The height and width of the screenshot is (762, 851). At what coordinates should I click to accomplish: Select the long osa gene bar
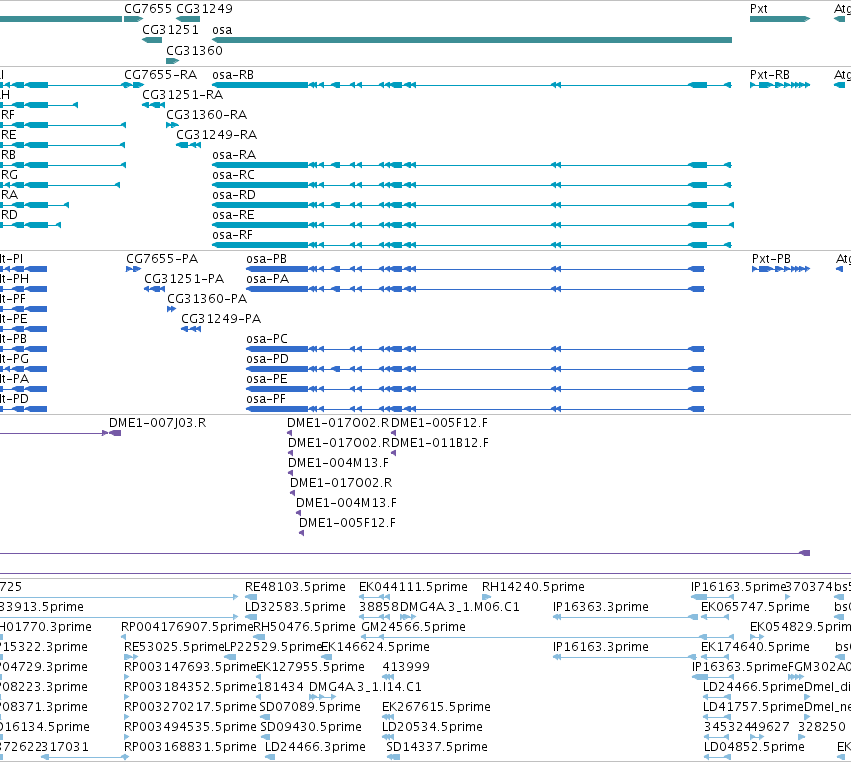coord(472,40)
